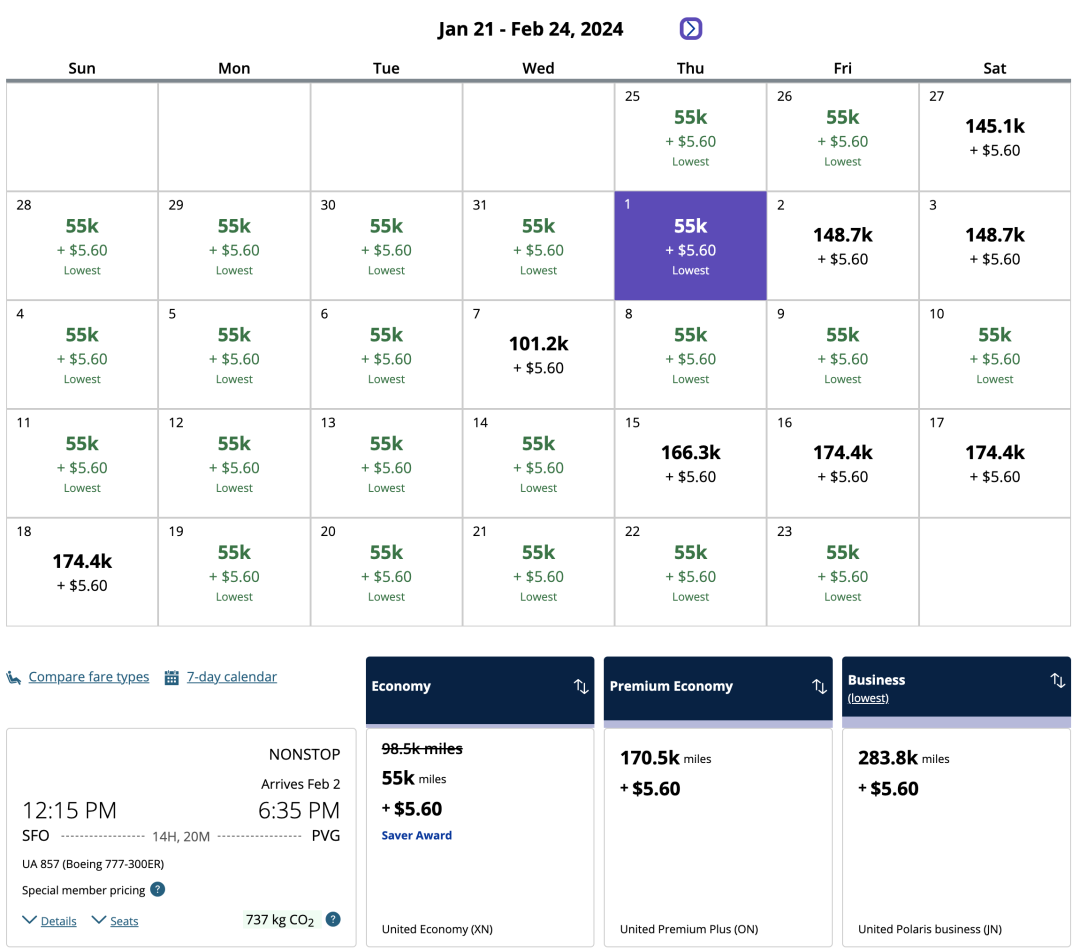1080x952 pixels.
Task: Click the Premium Economy sort arrows icon
Action: 819,686
